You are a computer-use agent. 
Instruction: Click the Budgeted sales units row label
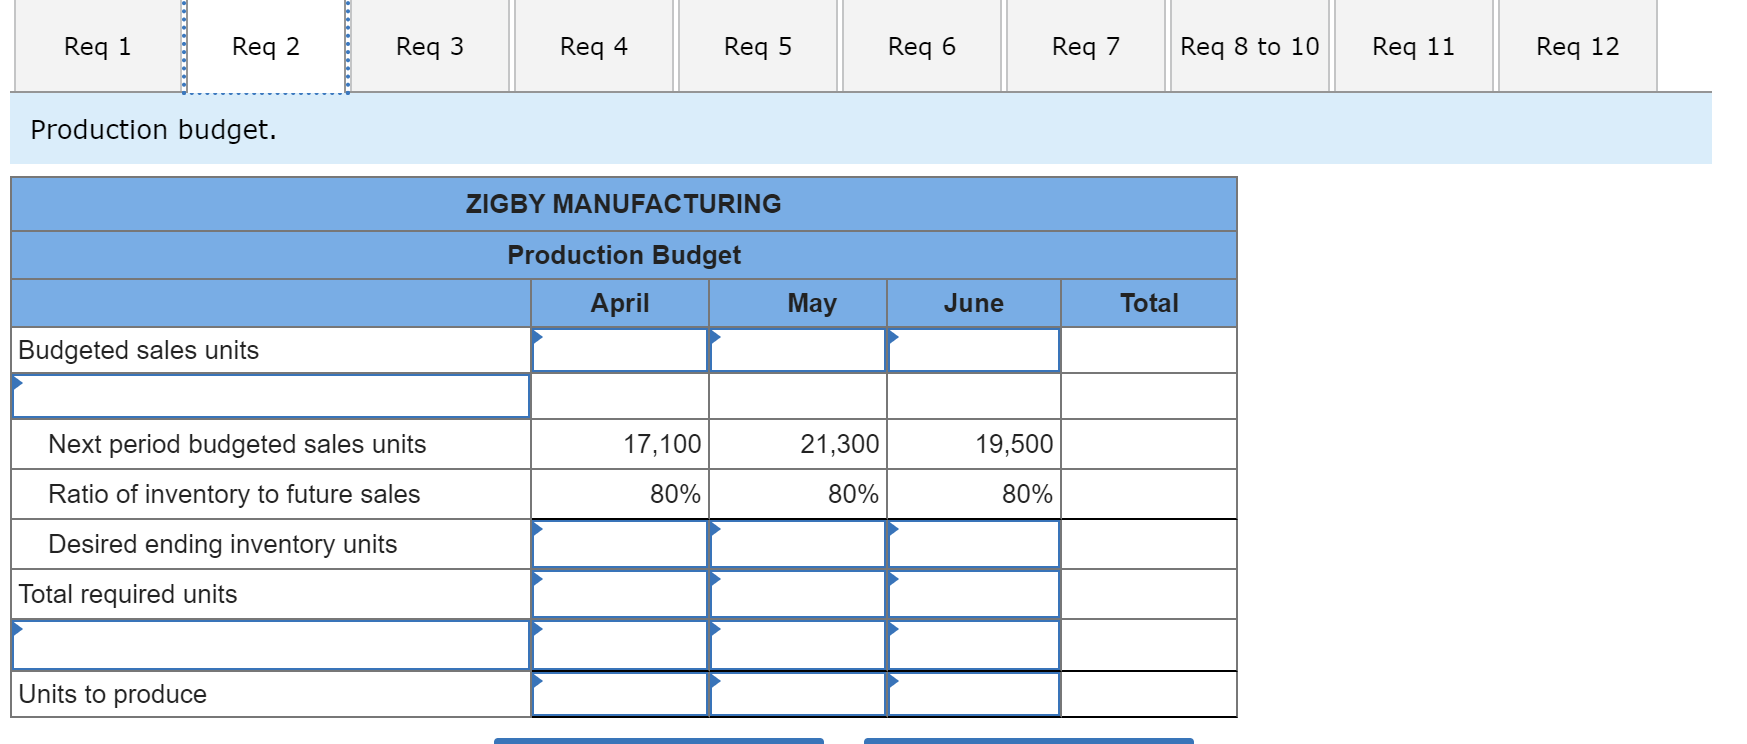tap(139, 350)
